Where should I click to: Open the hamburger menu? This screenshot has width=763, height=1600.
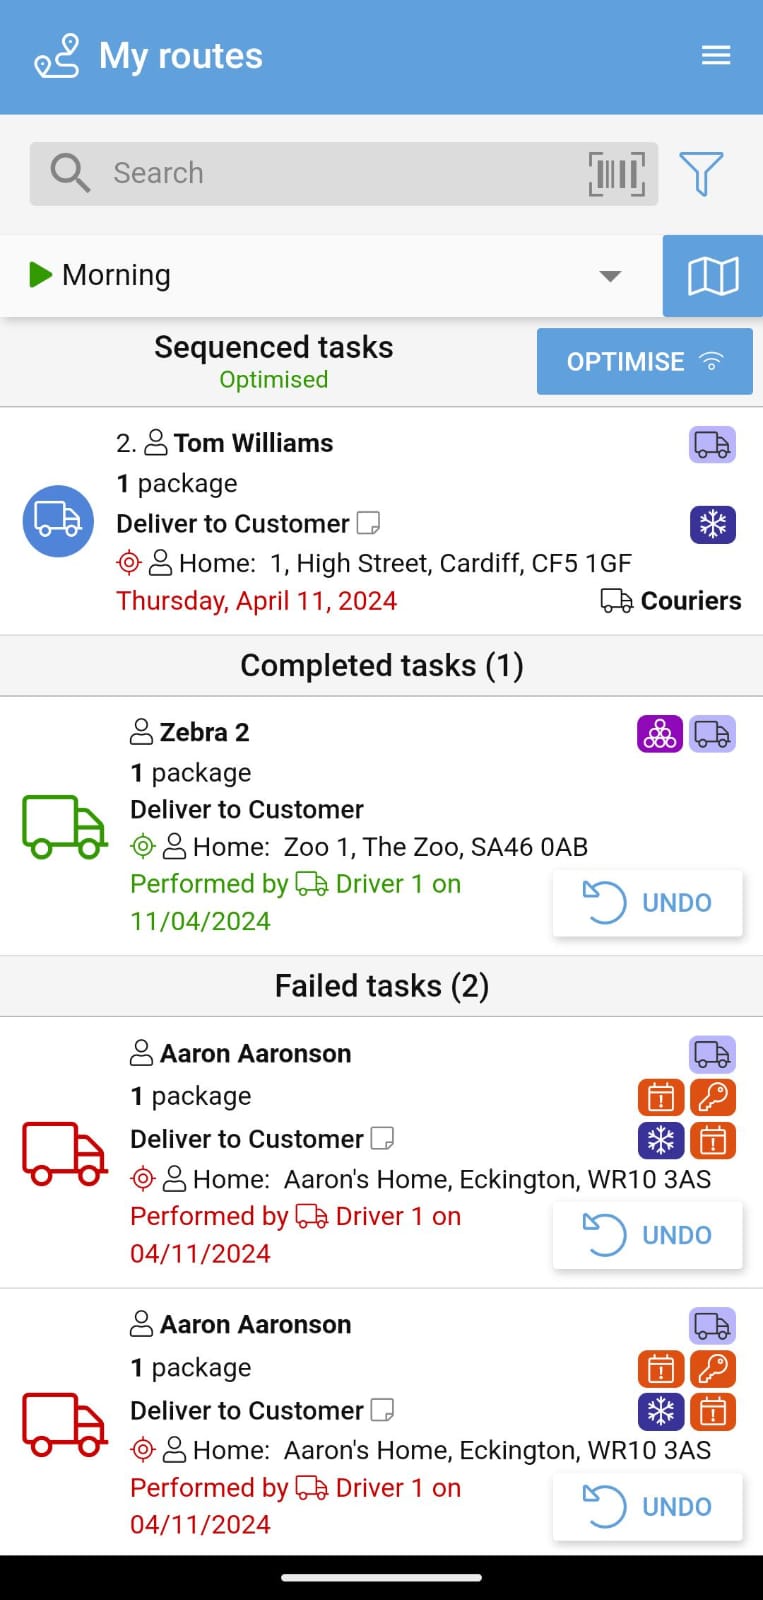[716, 56]
